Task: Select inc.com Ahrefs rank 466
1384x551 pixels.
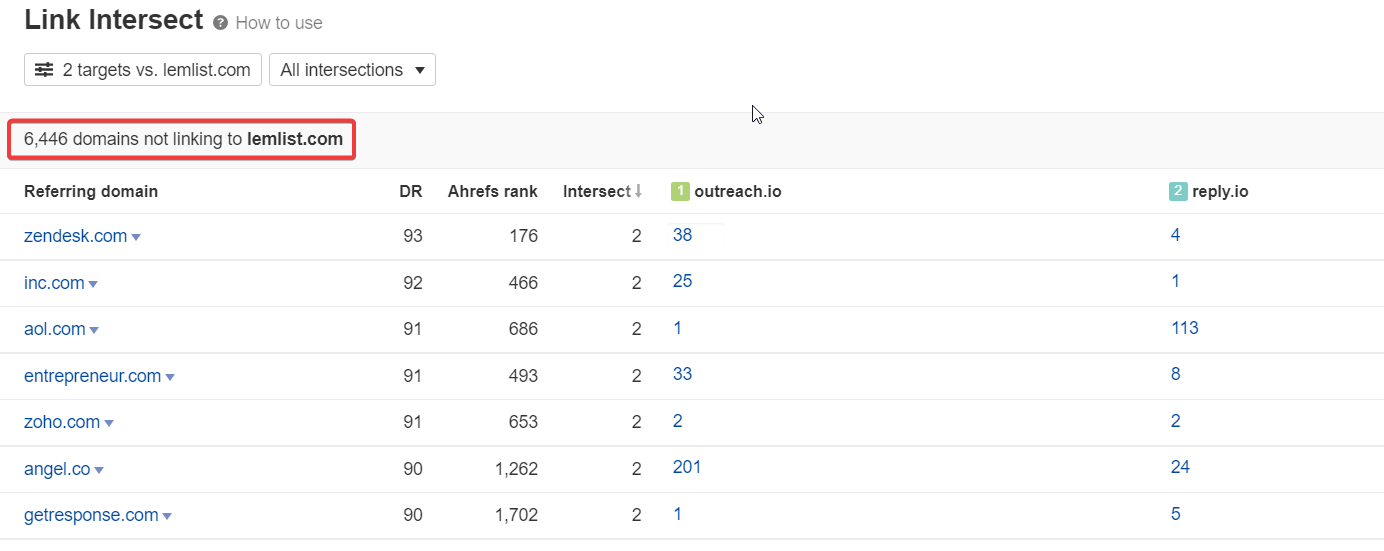Action: point(523,283)
